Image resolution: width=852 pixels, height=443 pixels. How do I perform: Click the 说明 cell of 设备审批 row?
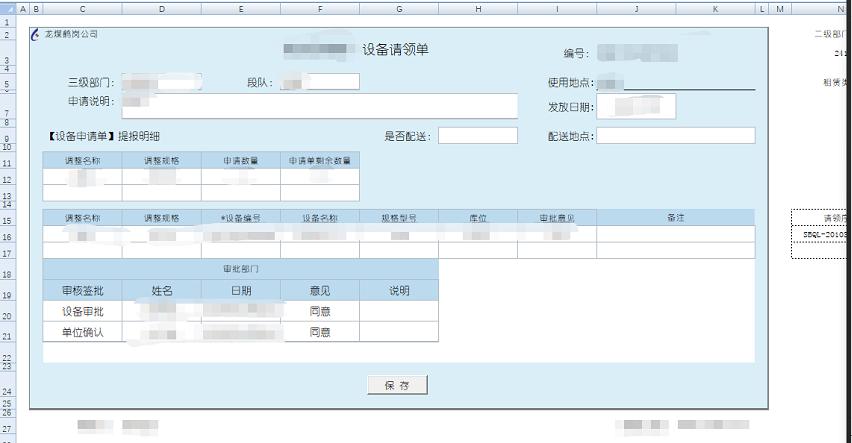pos(399,311)
